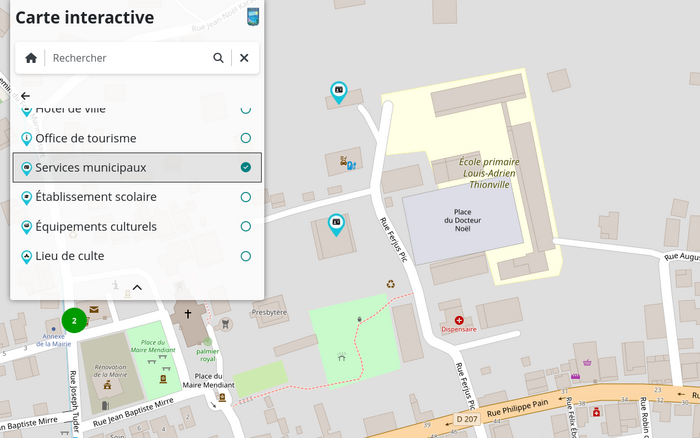Toggle Équipements culturels radio circle
700x438 pixels.
pos(245,227)
